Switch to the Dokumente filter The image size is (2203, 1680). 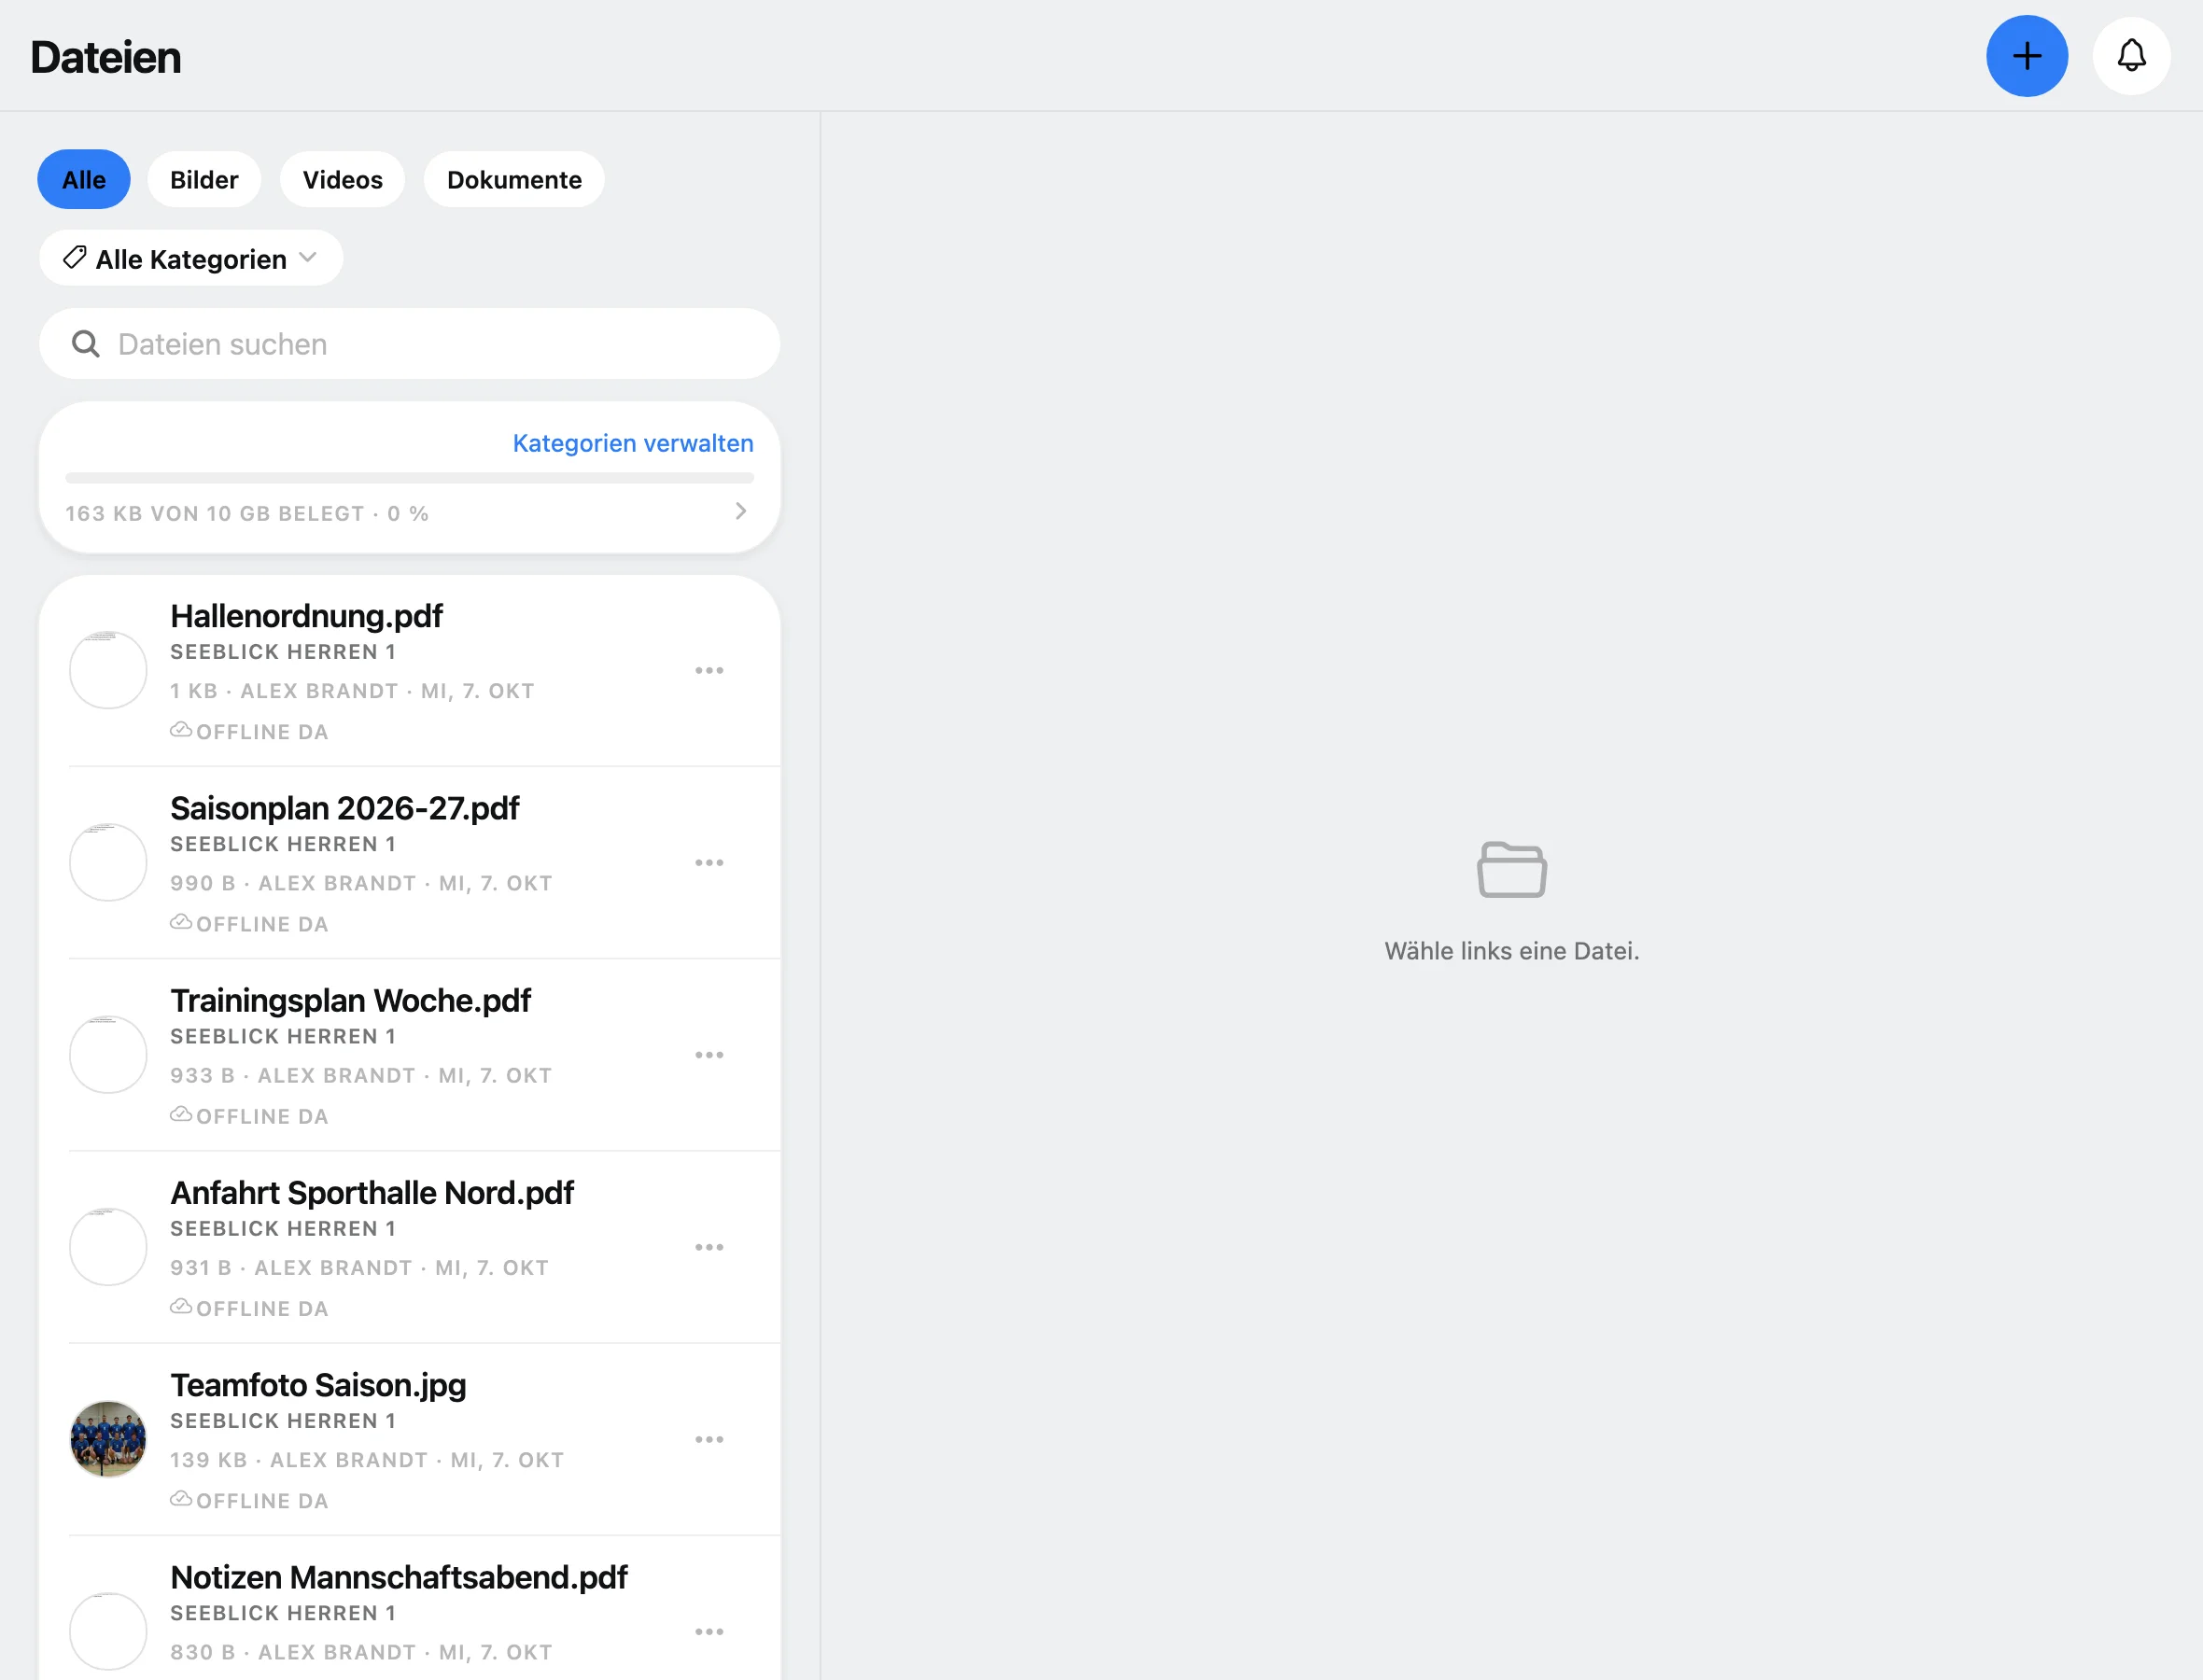pos(514,180)
